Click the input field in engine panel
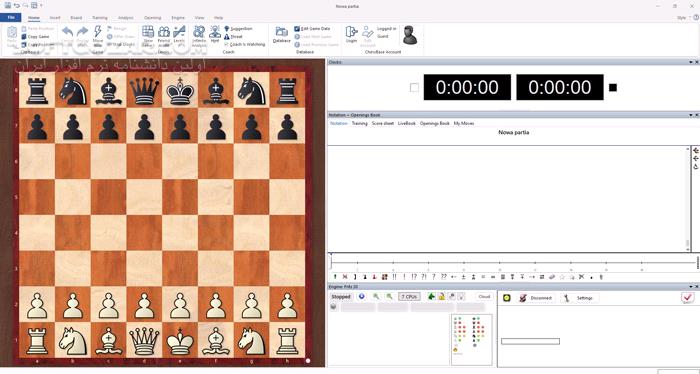The width and height of the screenshot is (700, 374). coord(530,341)
